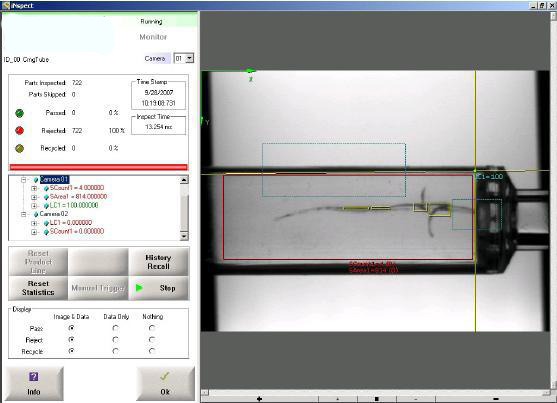Expand the LC1 = 100.000000 node
This screenshot has height=403, width=557.
(34, 206)
